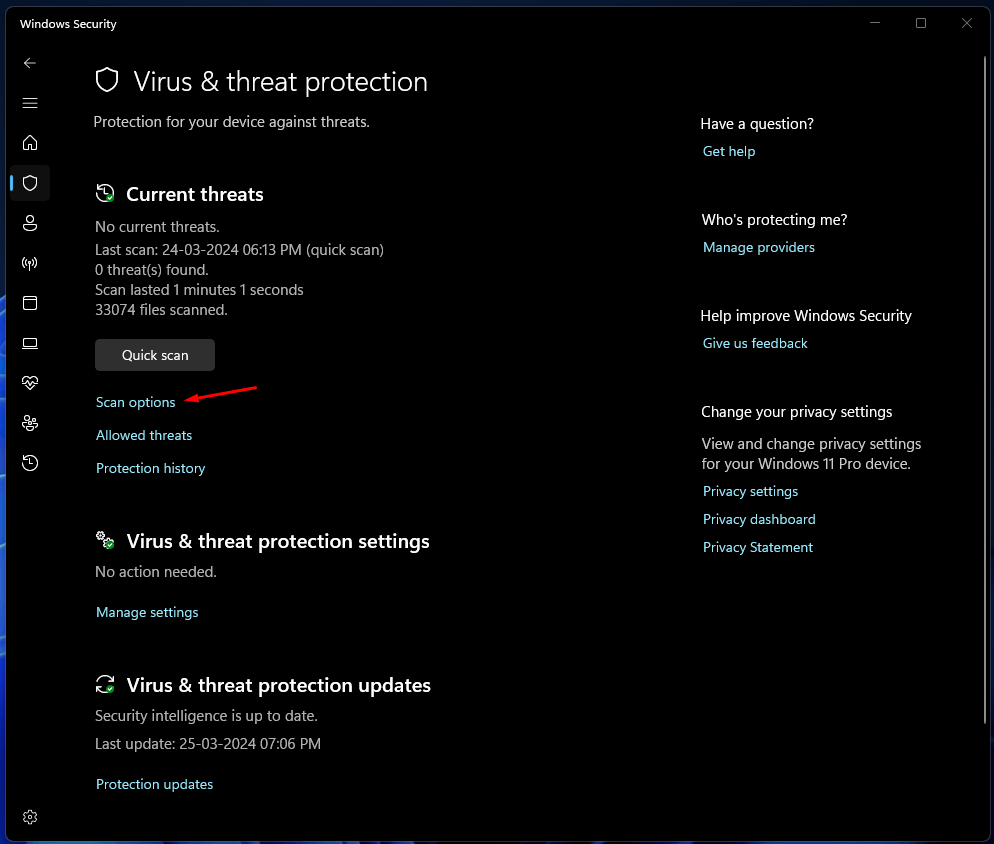Screen dimensions: 994x844
Task: Open Family options sidebar icon
Action: tap(30, 423)
